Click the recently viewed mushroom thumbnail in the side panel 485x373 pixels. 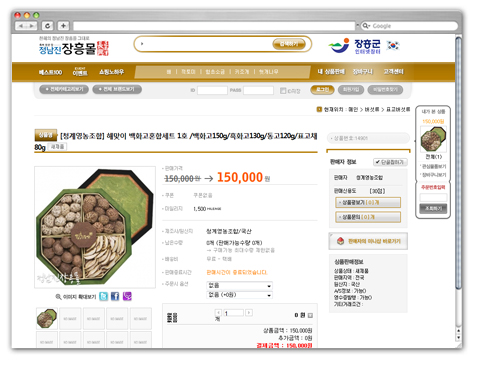point(433,140)
